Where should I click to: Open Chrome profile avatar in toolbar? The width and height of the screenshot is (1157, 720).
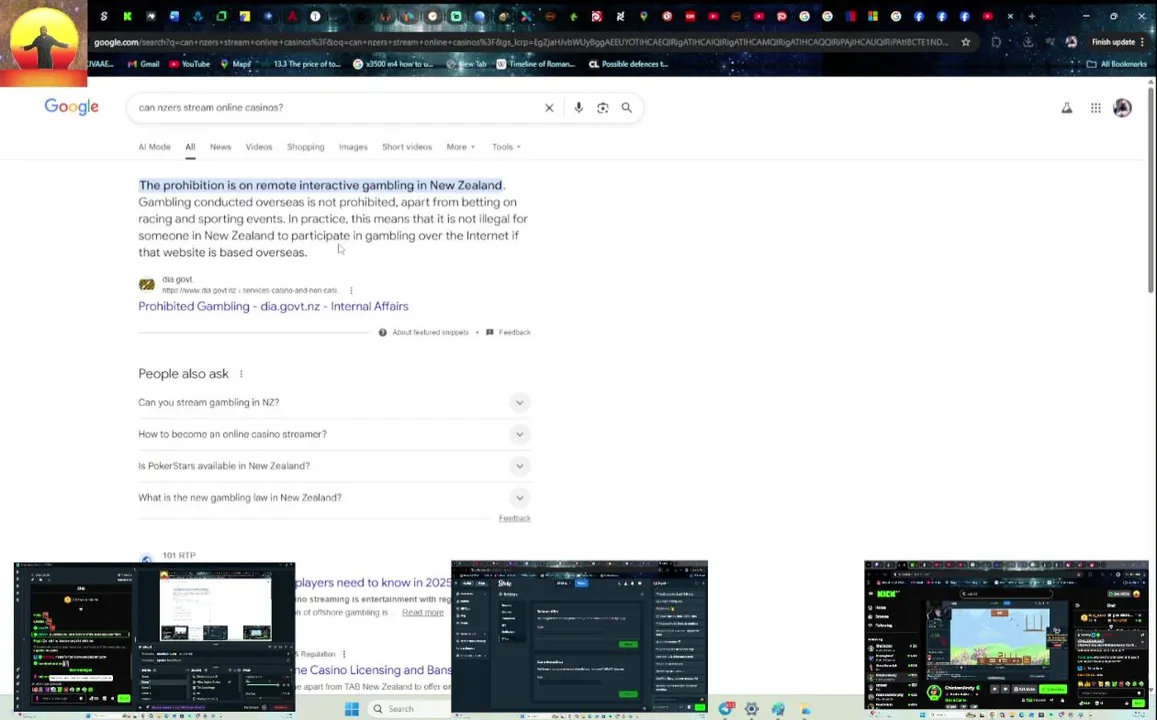1071,42
